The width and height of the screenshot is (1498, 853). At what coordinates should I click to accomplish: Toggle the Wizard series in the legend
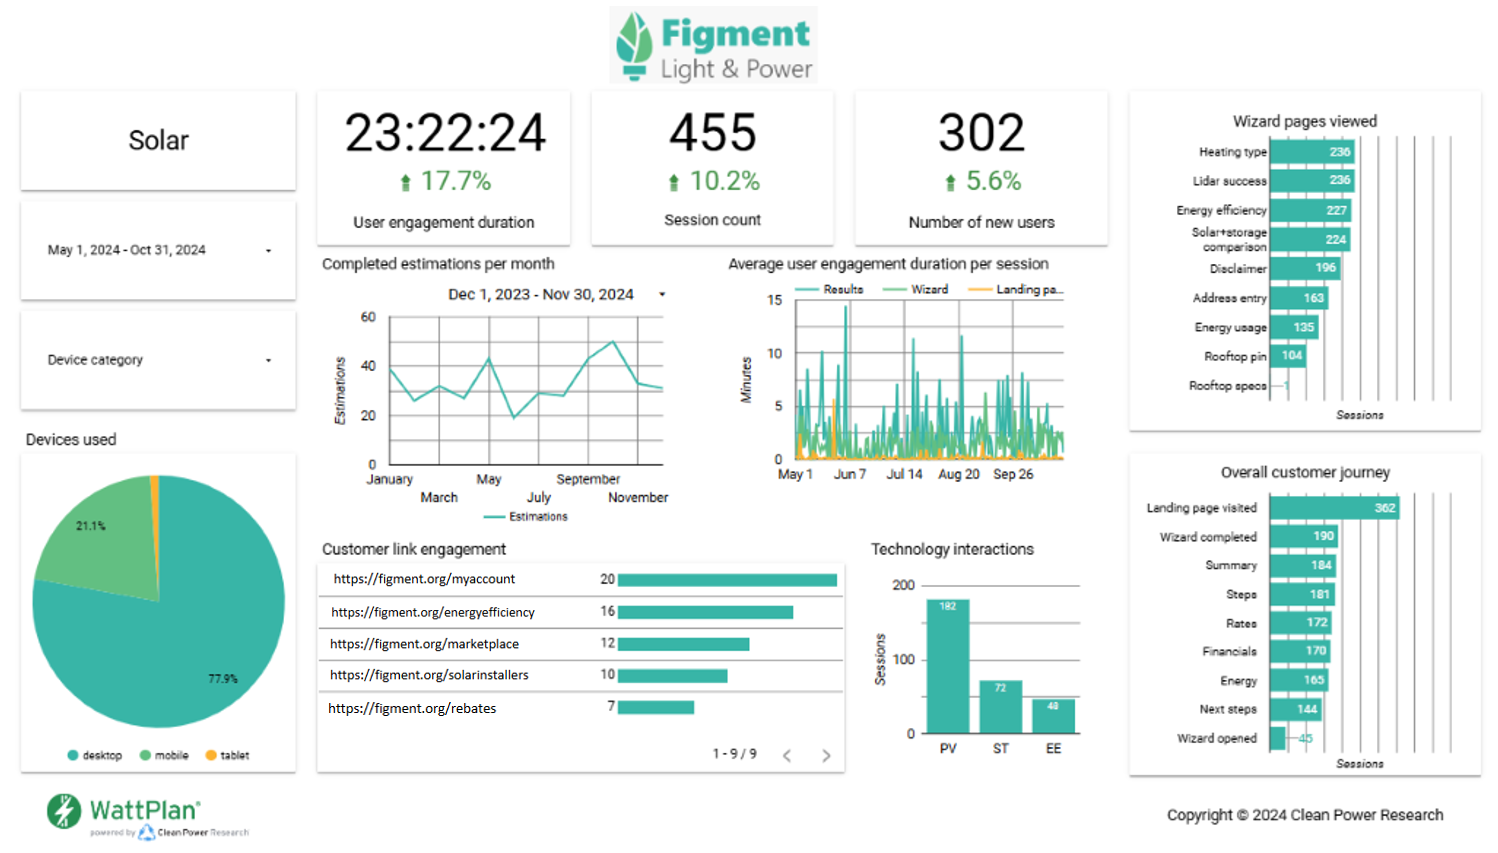pos(915,289)
